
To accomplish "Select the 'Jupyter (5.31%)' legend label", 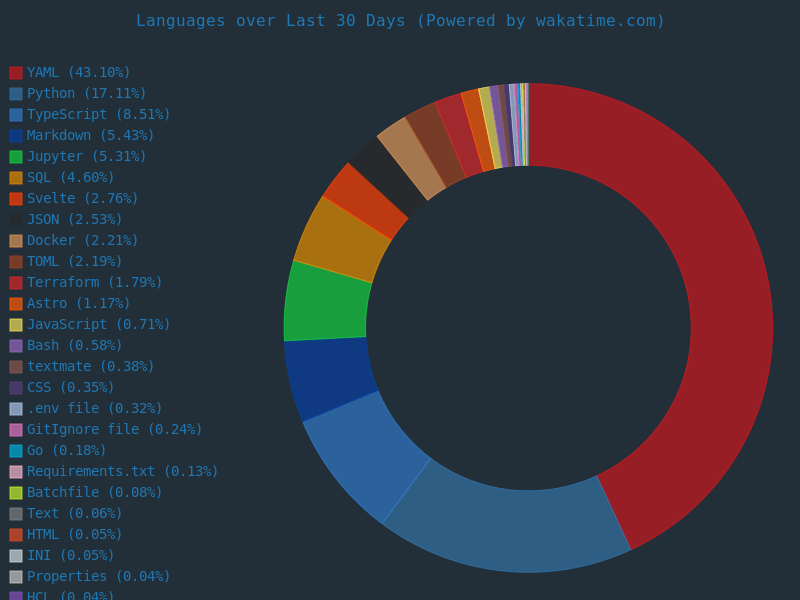I will pyautogui.click(x=87, y=156).
